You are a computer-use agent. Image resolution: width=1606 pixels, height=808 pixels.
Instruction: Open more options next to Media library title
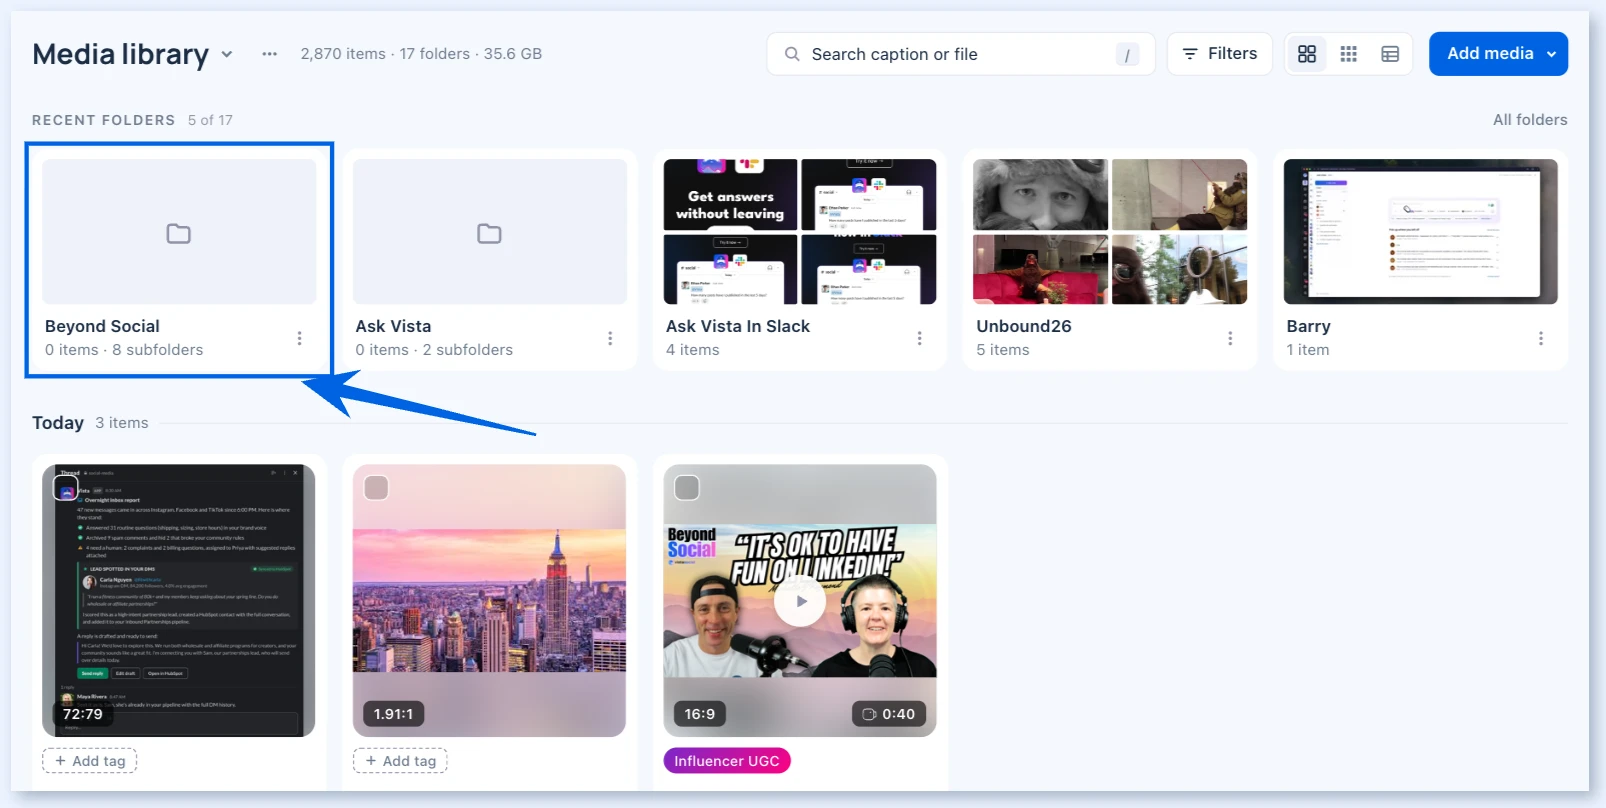click(x=270, y=54)
